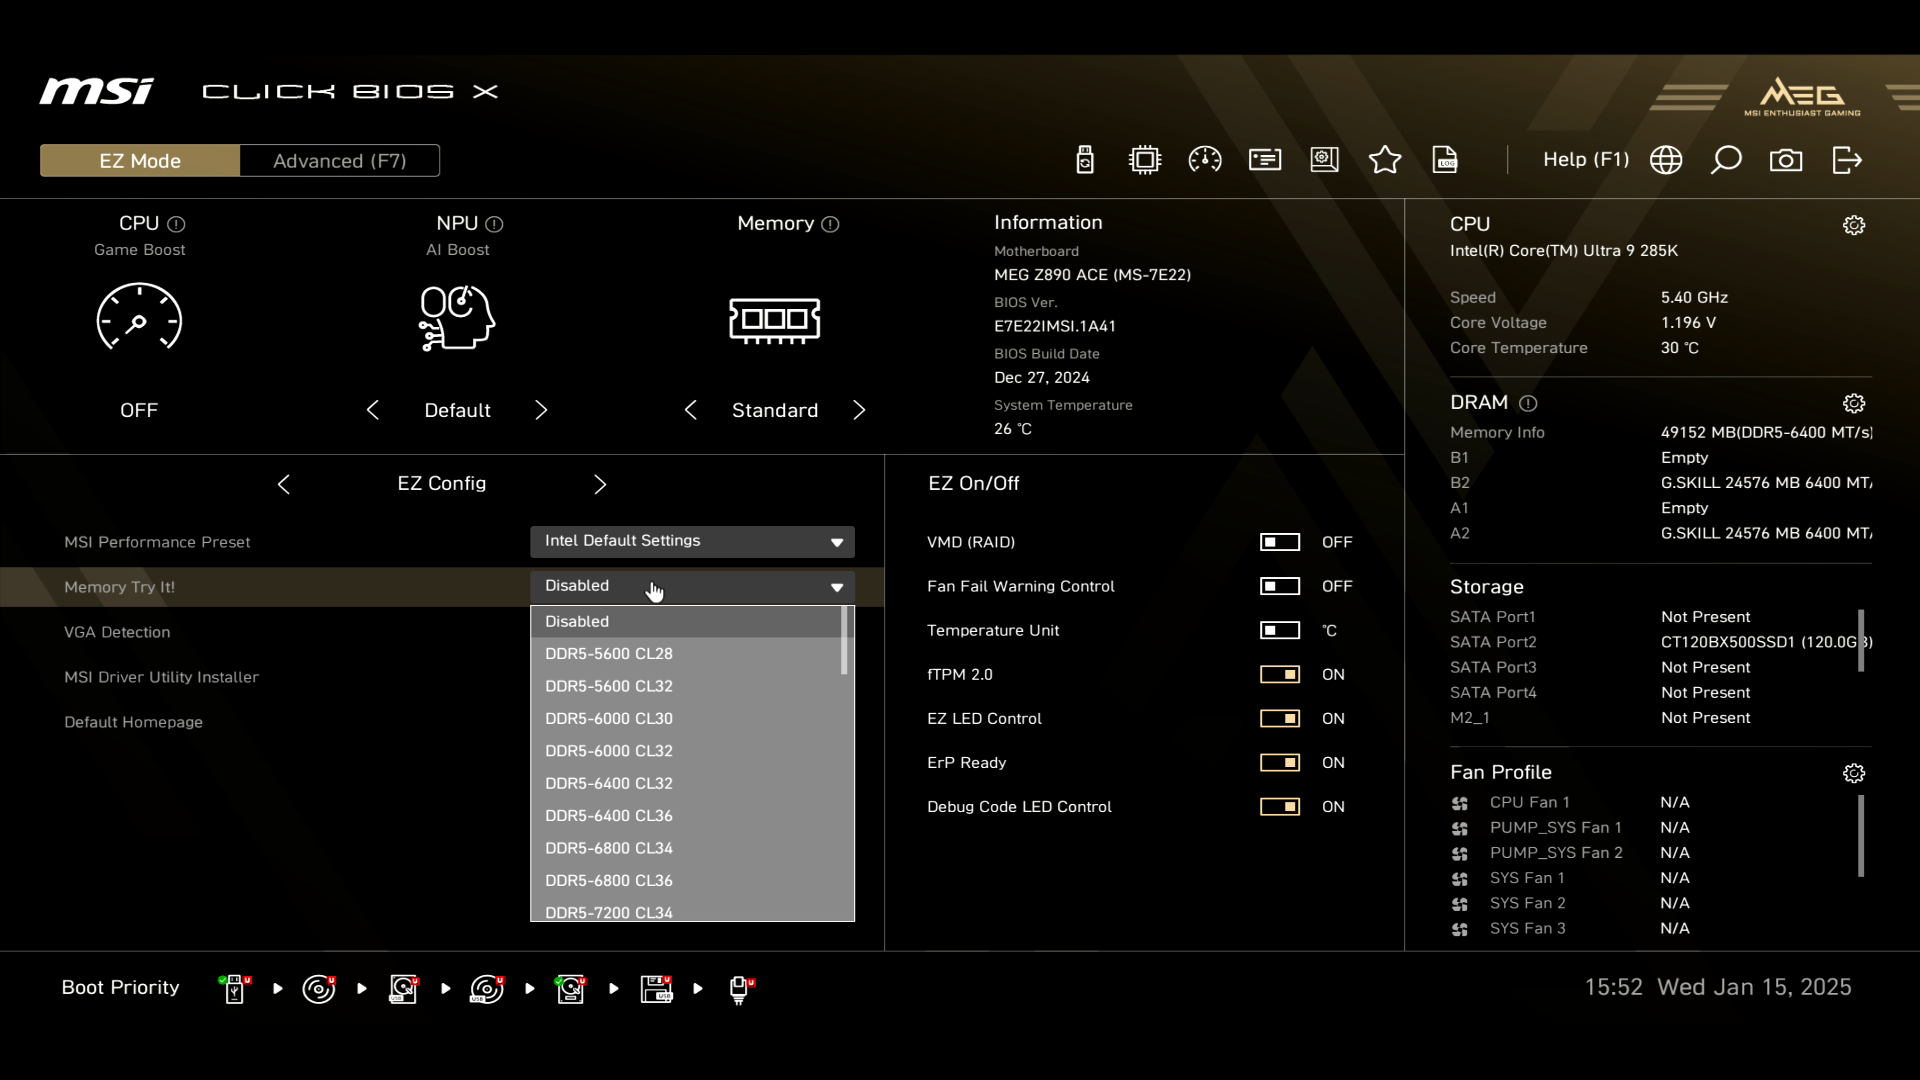Viewport: 1920px width, 1080px height.
Task: Click the screenshot camera icon
Action: tap(1785, 160)
